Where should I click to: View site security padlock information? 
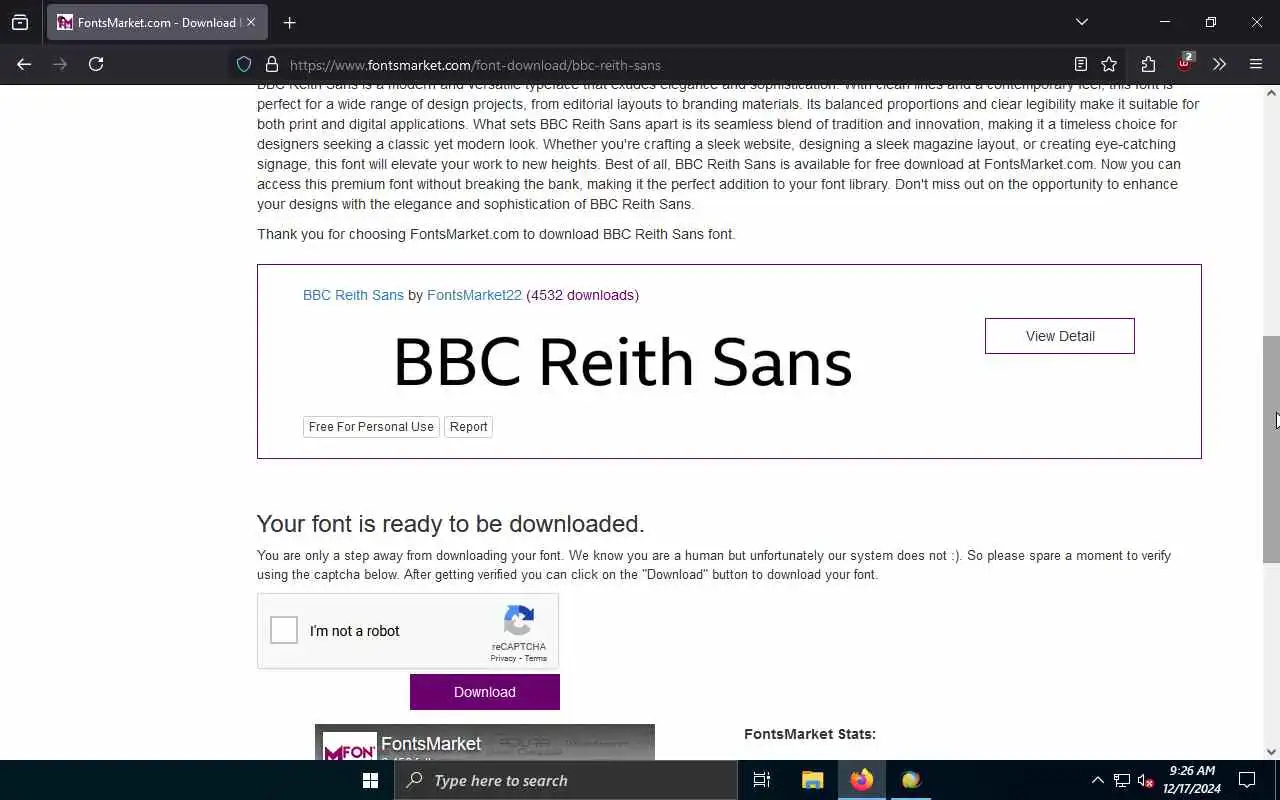point(271,65)
